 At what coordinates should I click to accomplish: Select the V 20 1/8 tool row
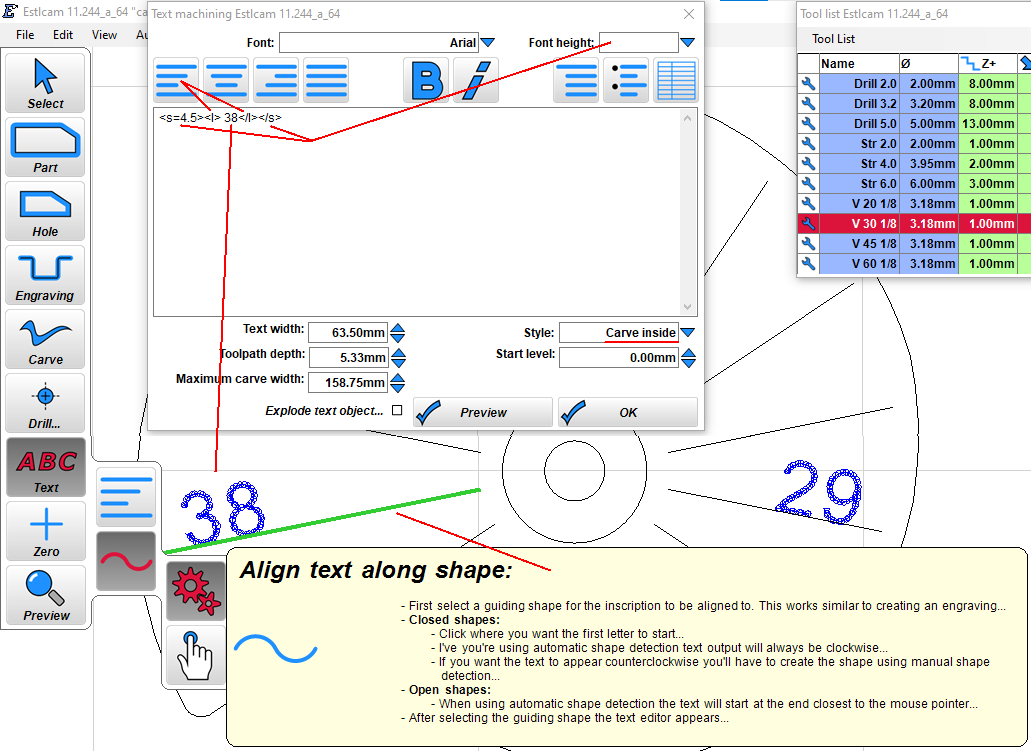pos(914,204)
